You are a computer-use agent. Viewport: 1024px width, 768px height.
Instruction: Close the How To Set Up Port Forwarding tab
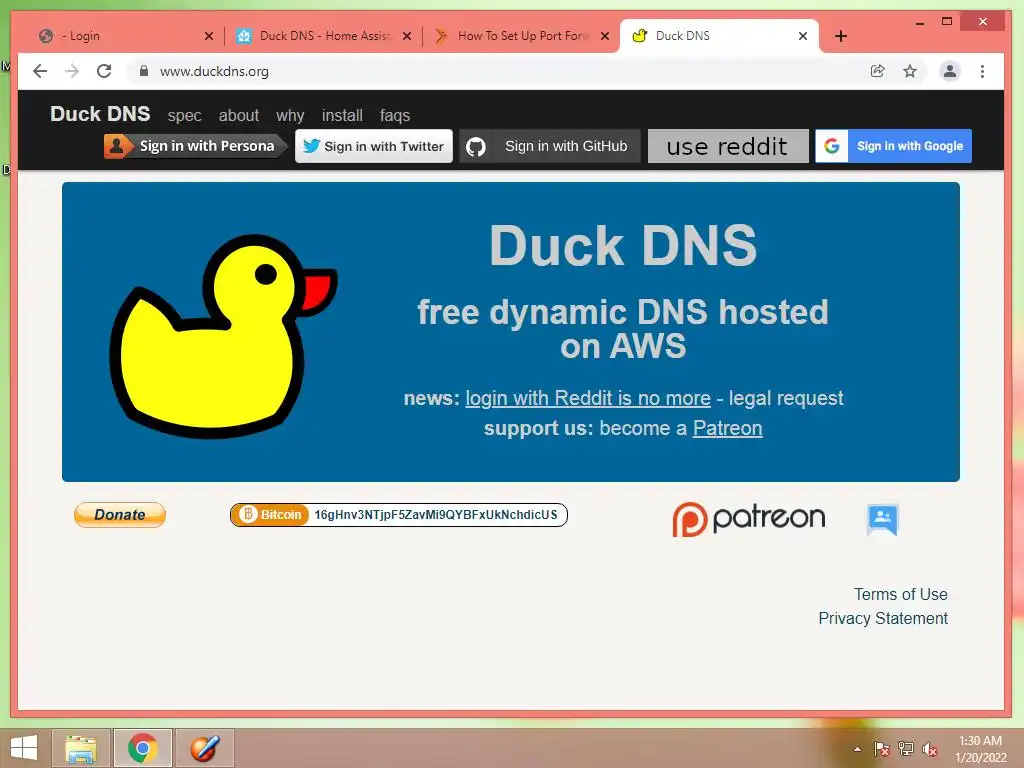(605, 36)
